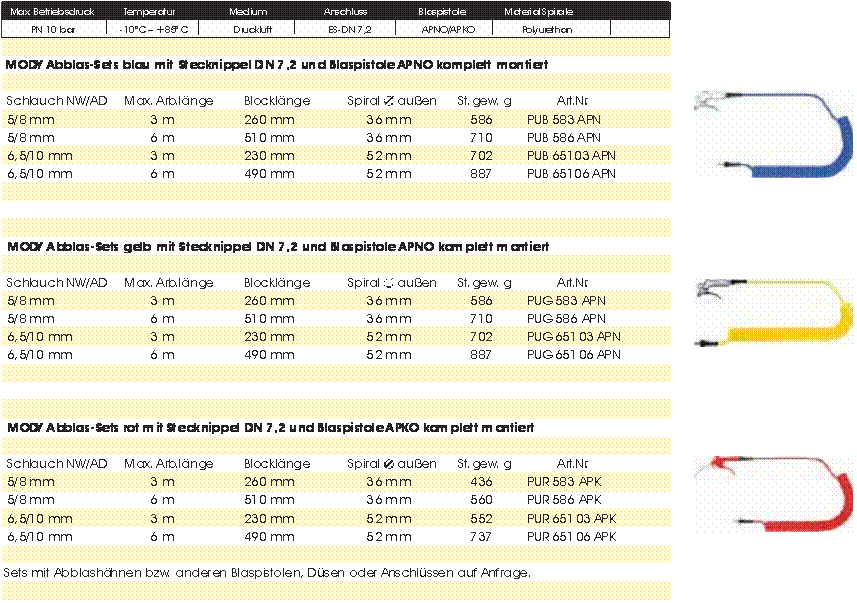Select article number PUG 651 06 APN

(x=574, y=355)
